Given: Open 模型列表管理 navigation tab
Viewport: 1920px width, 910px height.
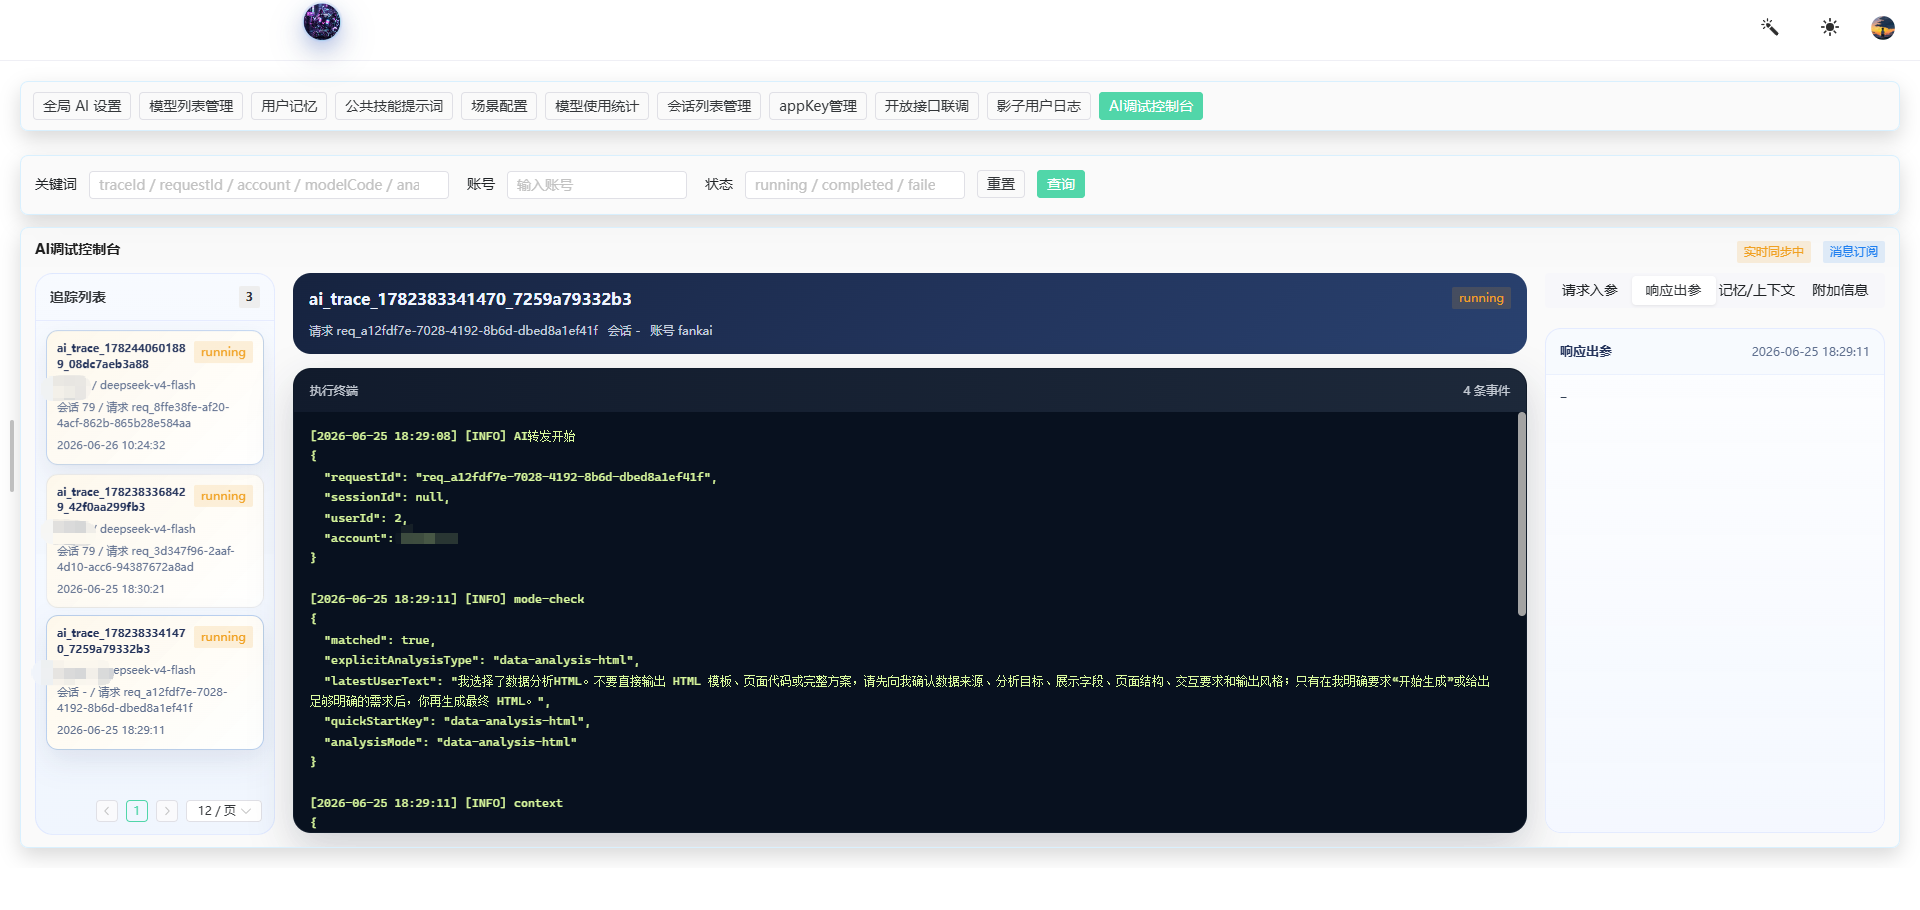Looking at the screenshot, I should coord(191,106).
